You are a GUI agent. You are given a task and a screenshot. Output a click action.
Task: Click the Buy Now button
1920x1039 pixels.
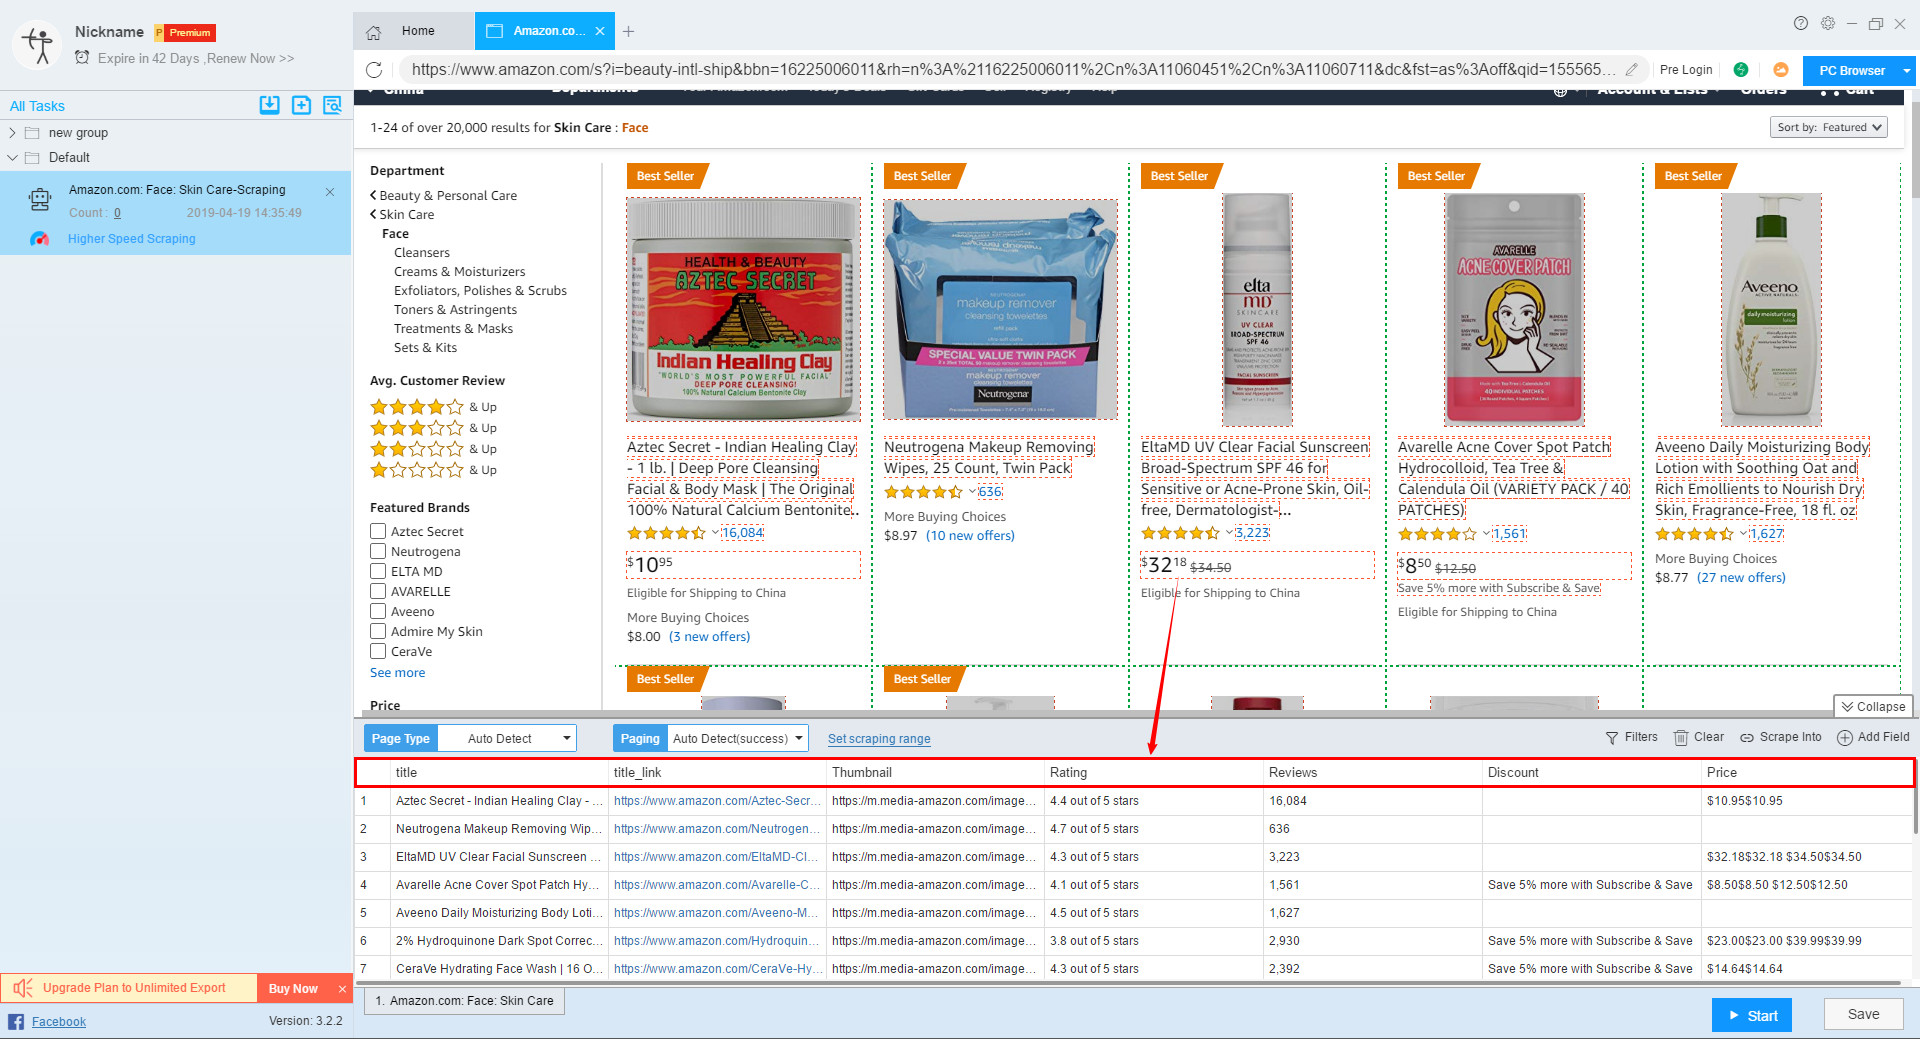click(293, 989)
